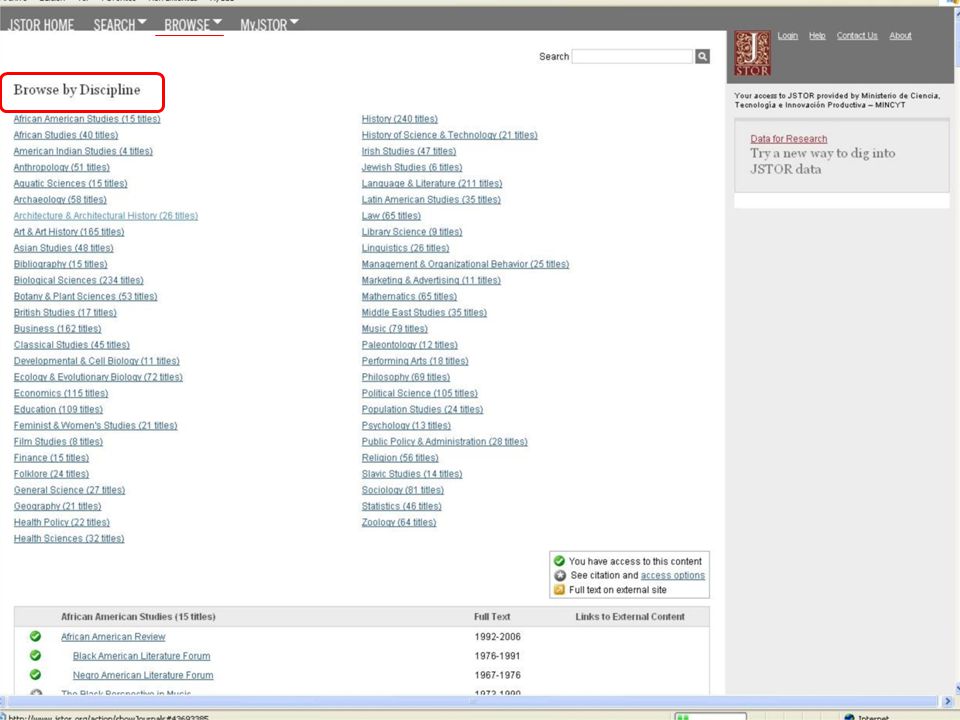Open Management & Organizational Behavior (25 titles)
The height and width of the screenshot is (720, 960).
[465, 264]
